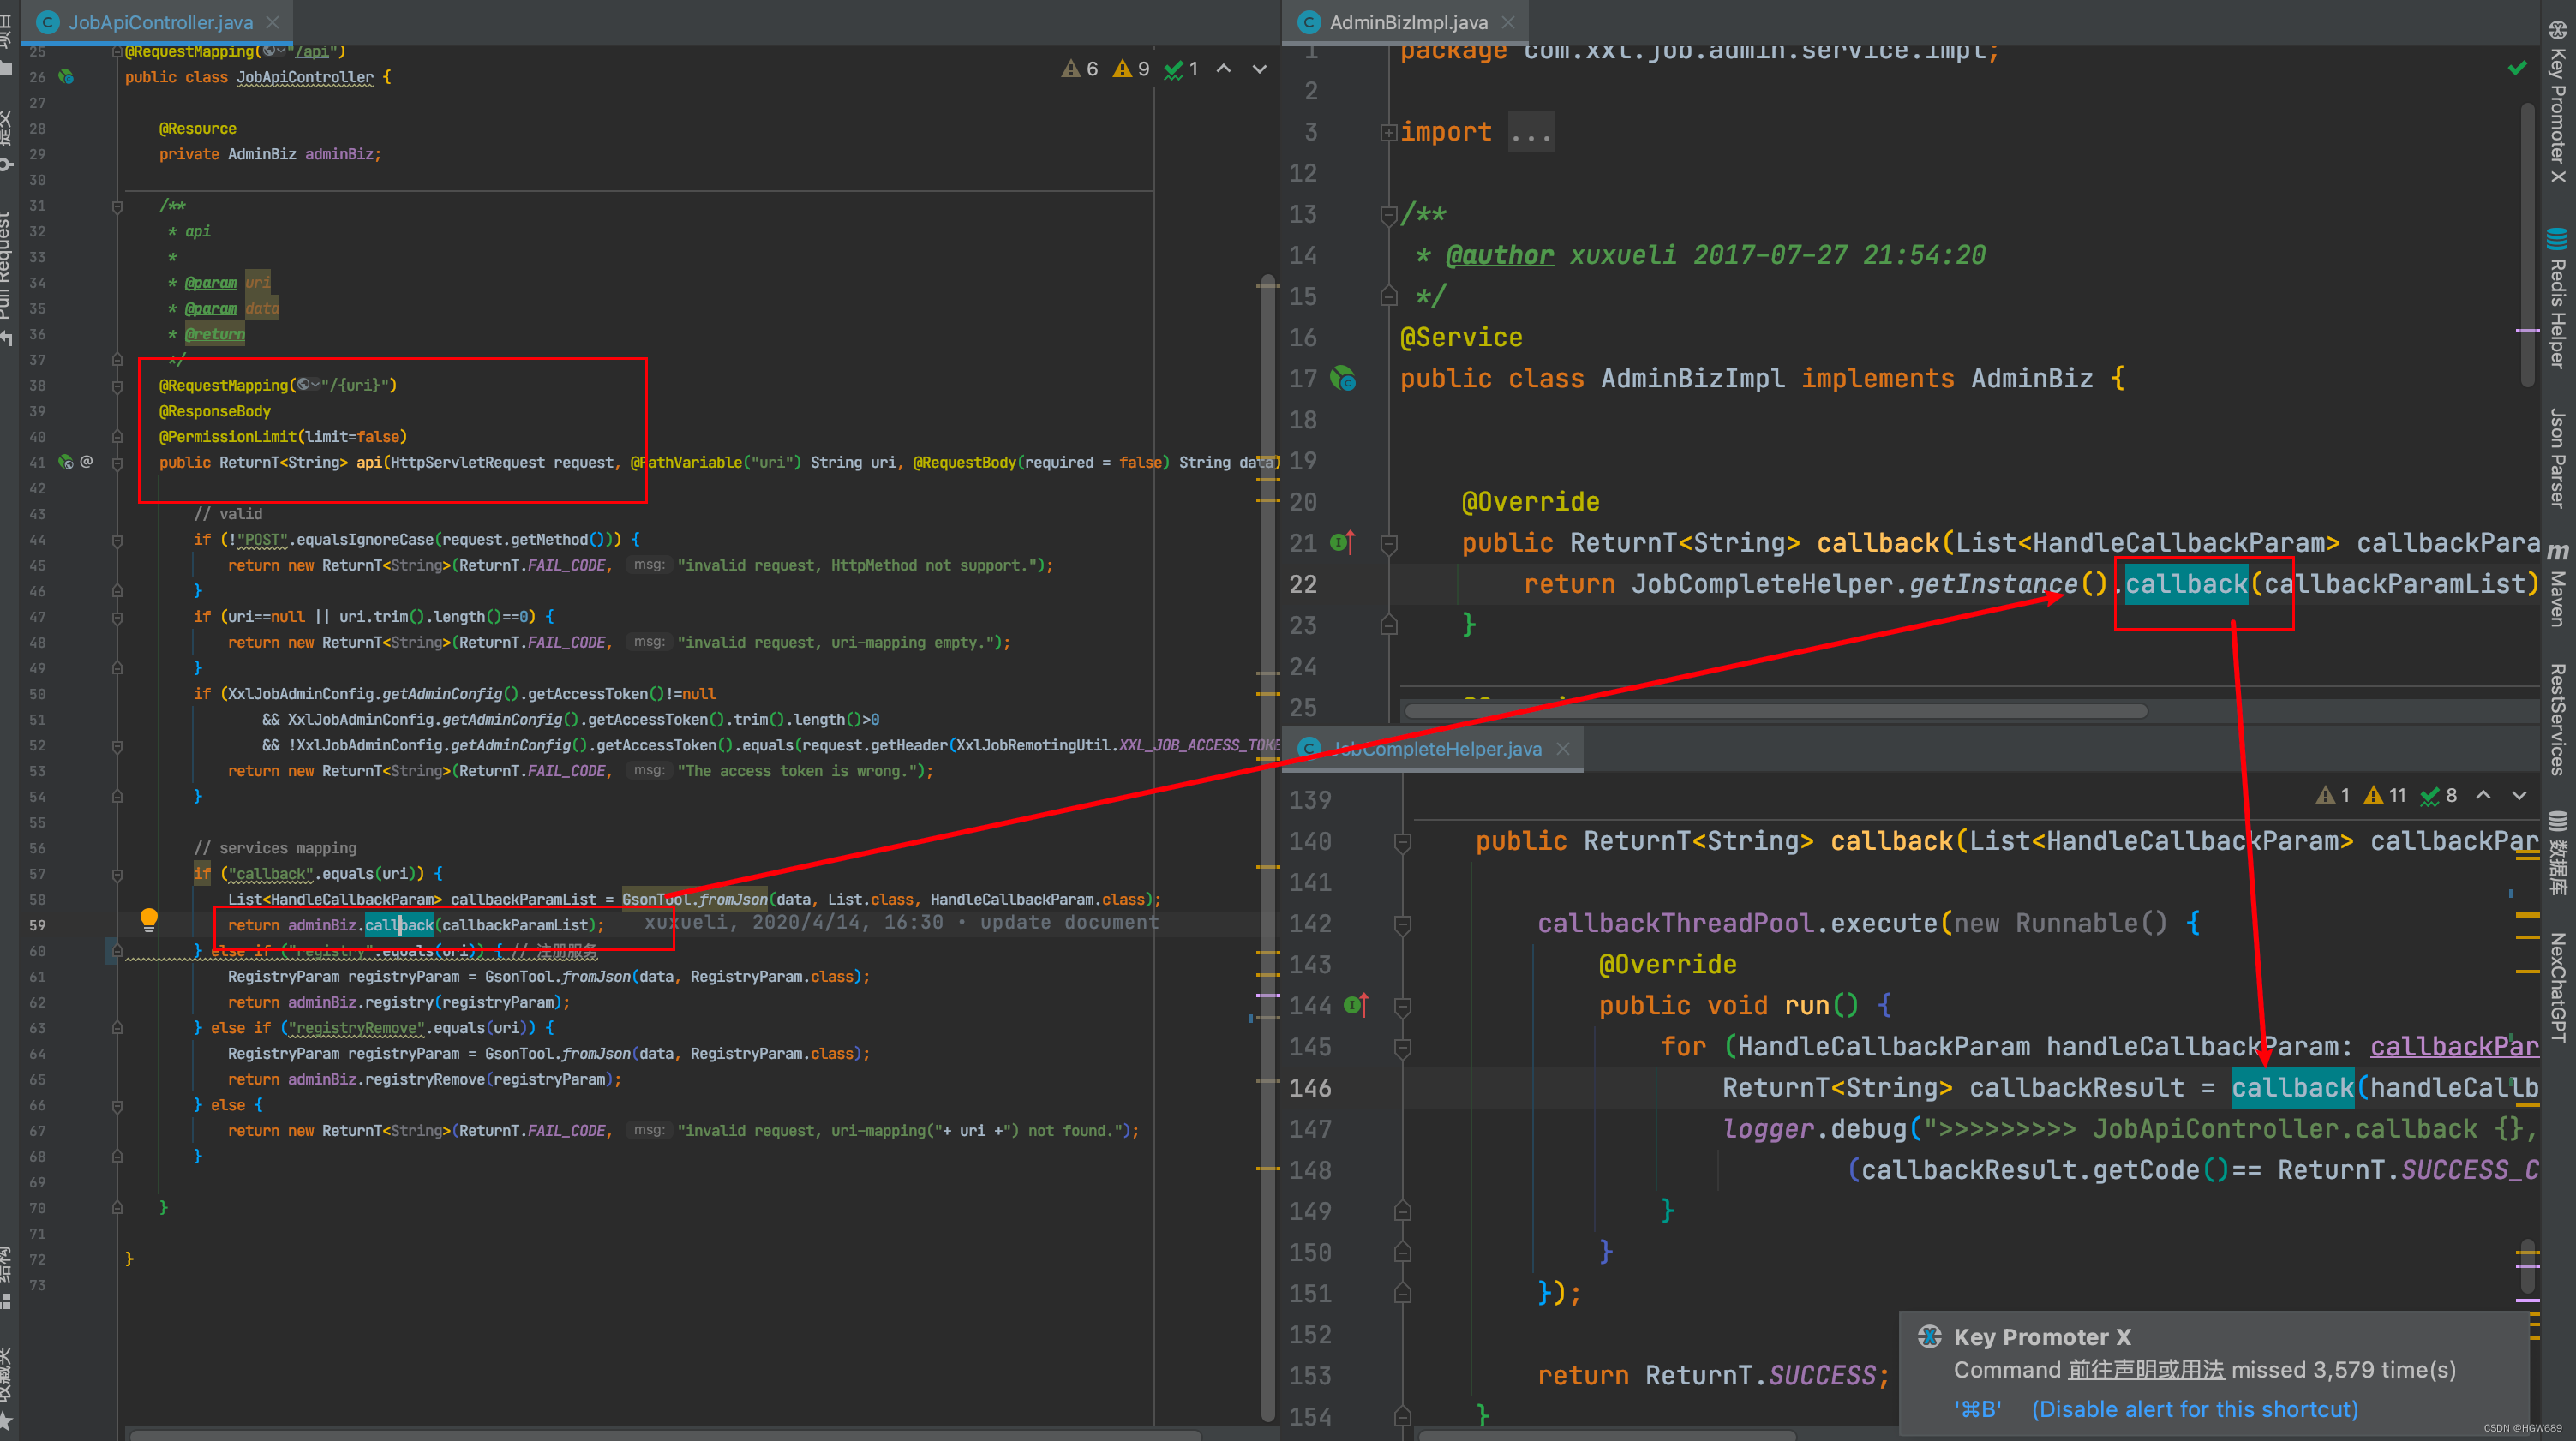
Task: Click the AdminBizImpl editor vertical scrollbar
Action: 2527,245
